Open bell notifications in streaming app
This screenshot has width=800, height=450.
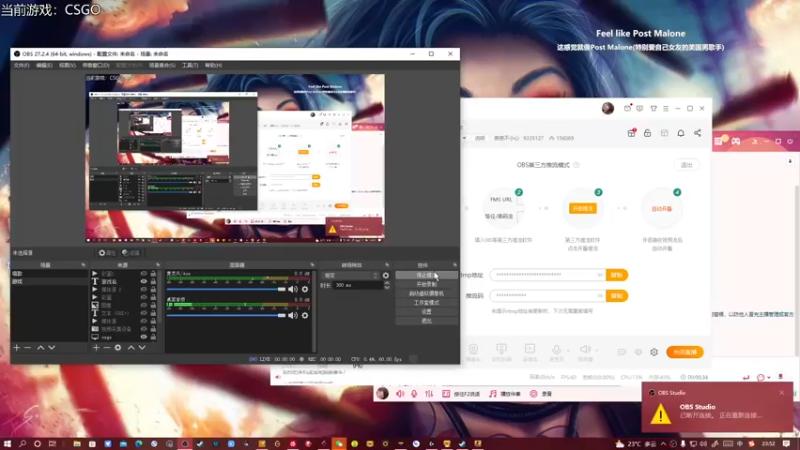681,133
